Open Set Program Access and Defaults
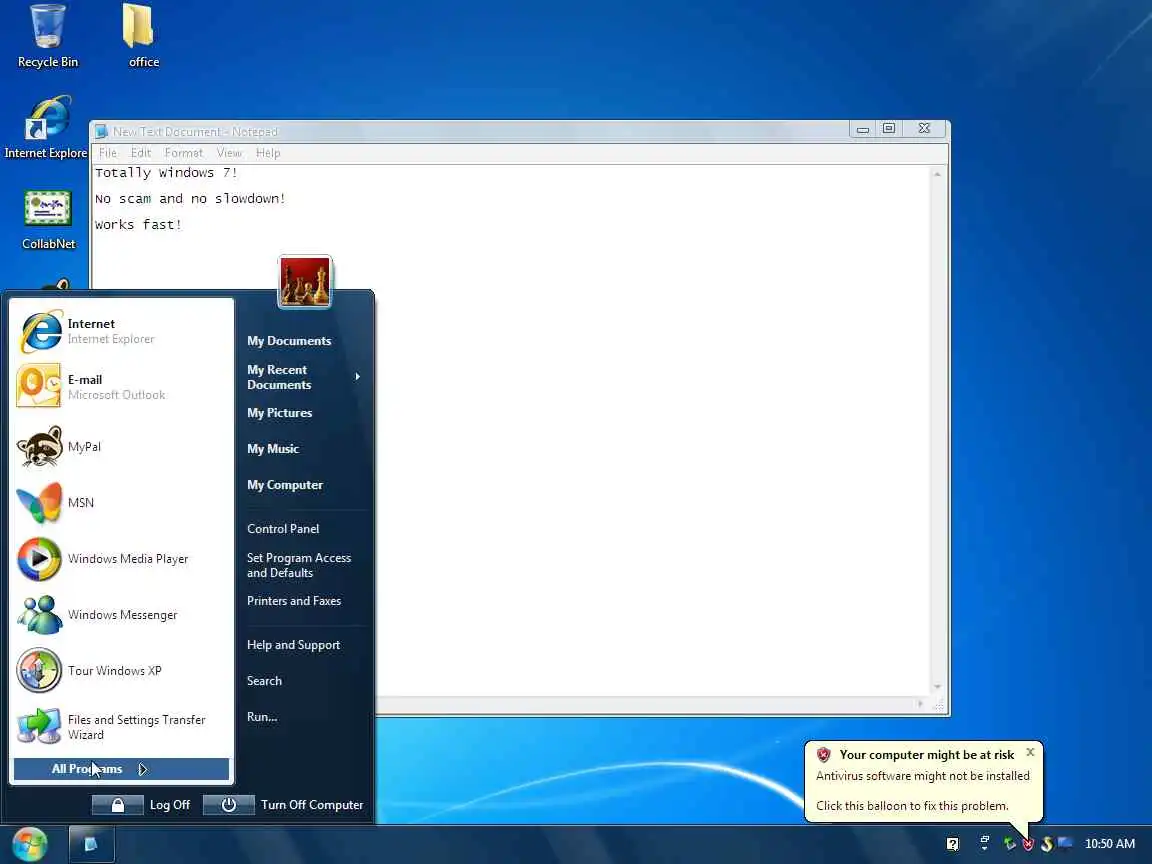1152x864 pixels. tap(299, 566)
